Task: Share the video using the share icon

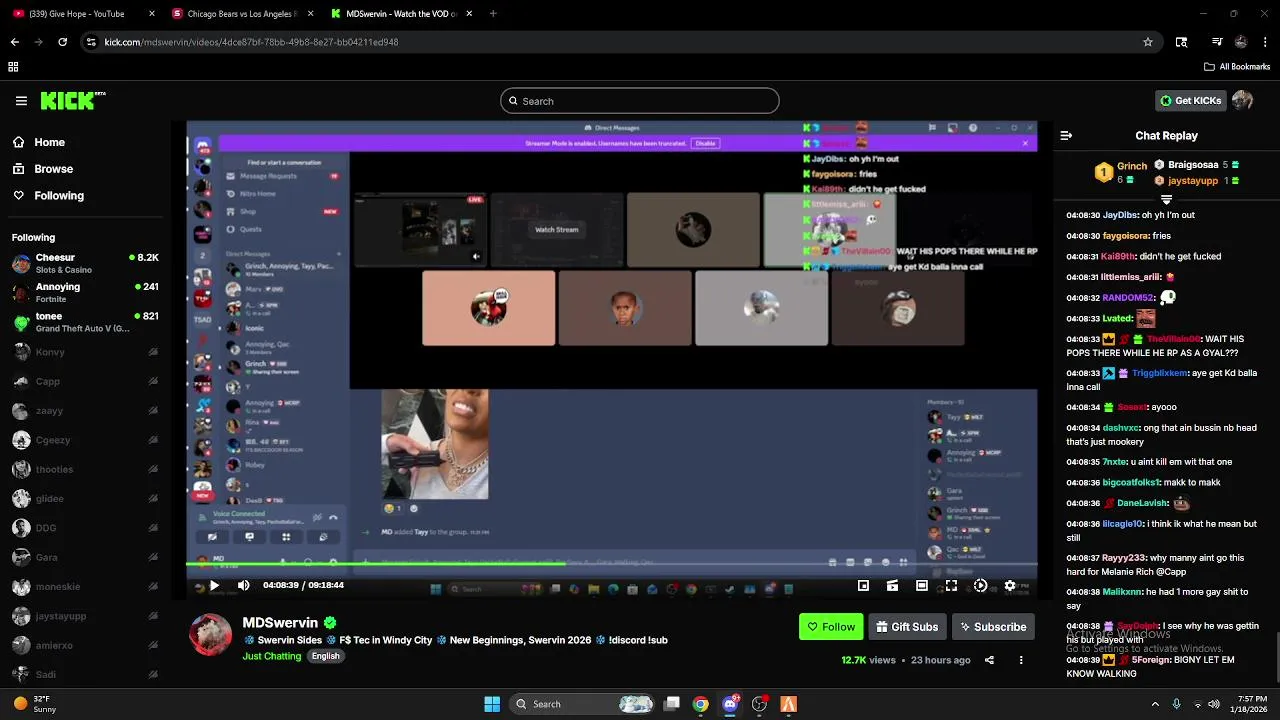Action: [x=989, y=660]
